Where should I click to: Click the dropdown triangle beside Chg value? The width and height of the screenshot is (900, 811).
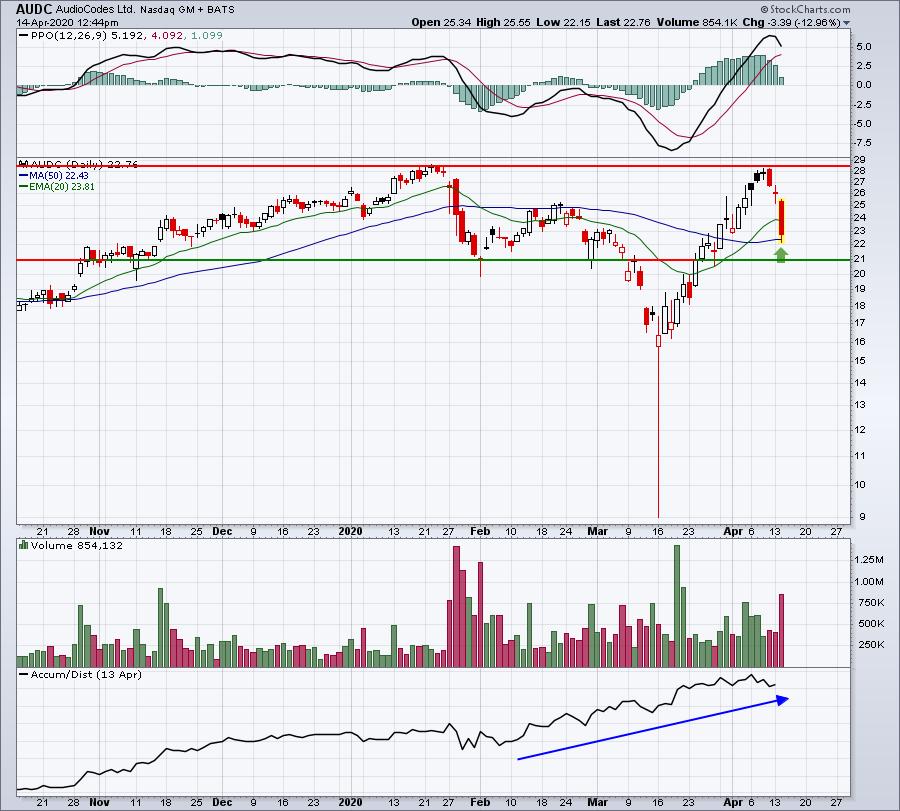pyautogui.click(x=846, y=23)
